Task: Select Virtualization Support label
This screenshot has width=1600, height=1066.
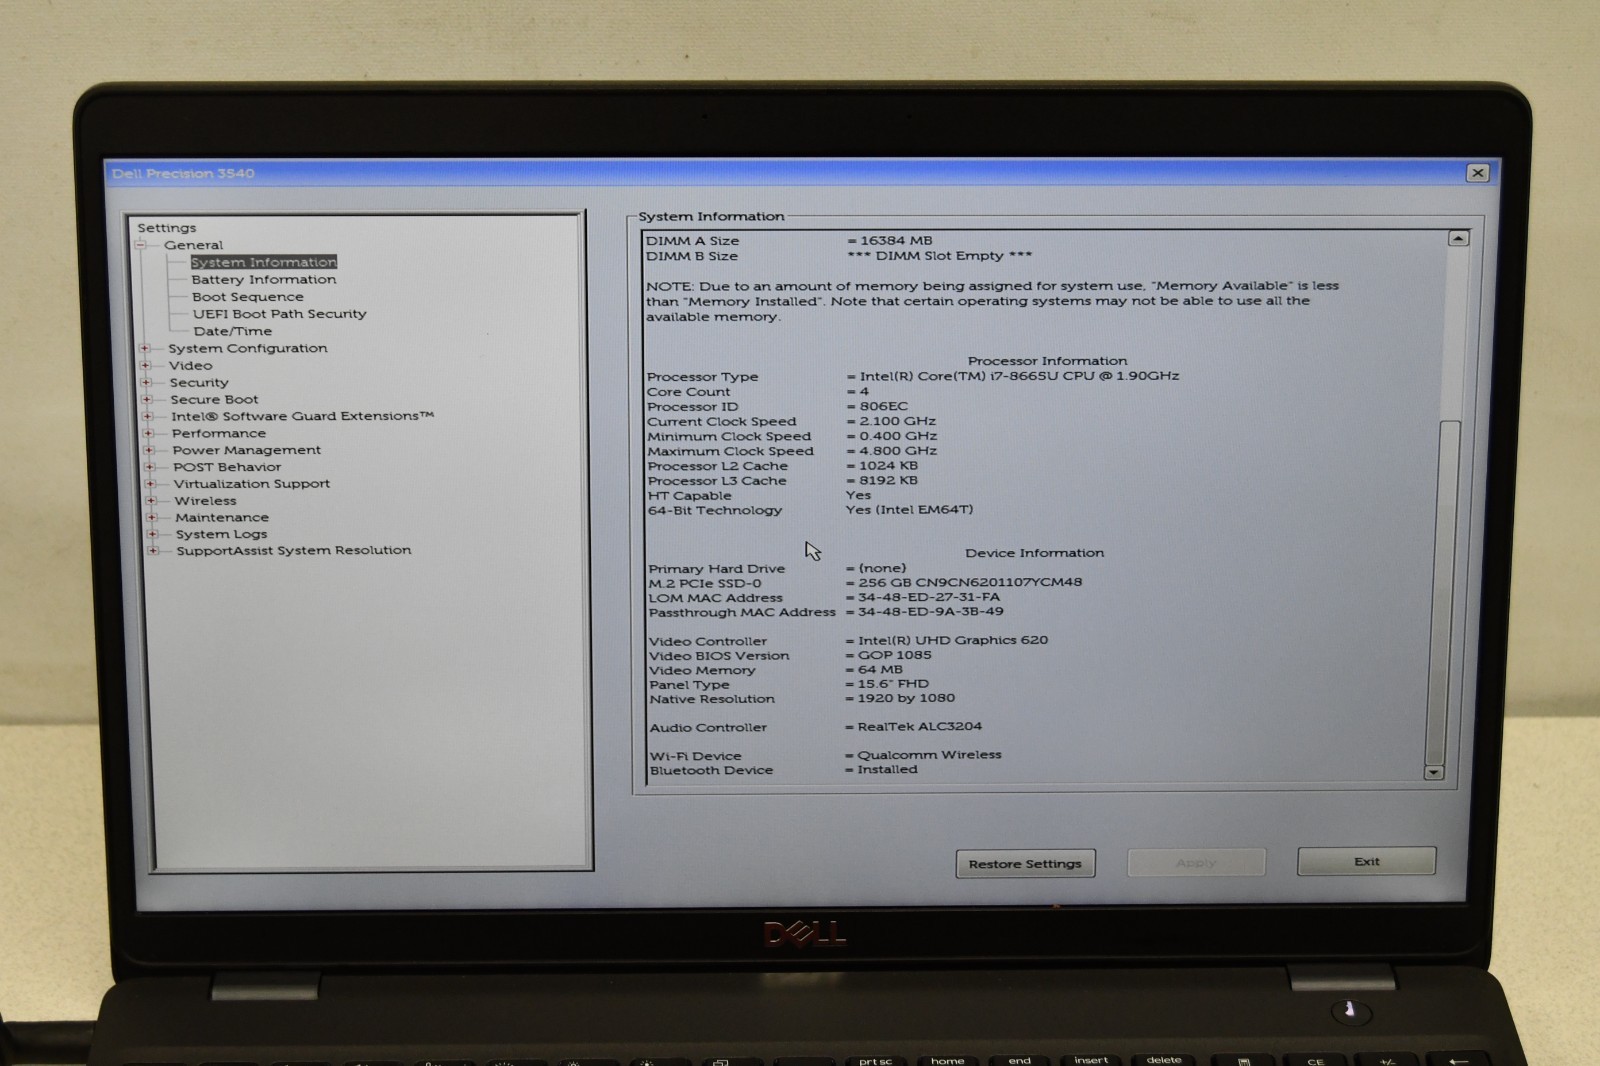Action: (x=252, y=484)
